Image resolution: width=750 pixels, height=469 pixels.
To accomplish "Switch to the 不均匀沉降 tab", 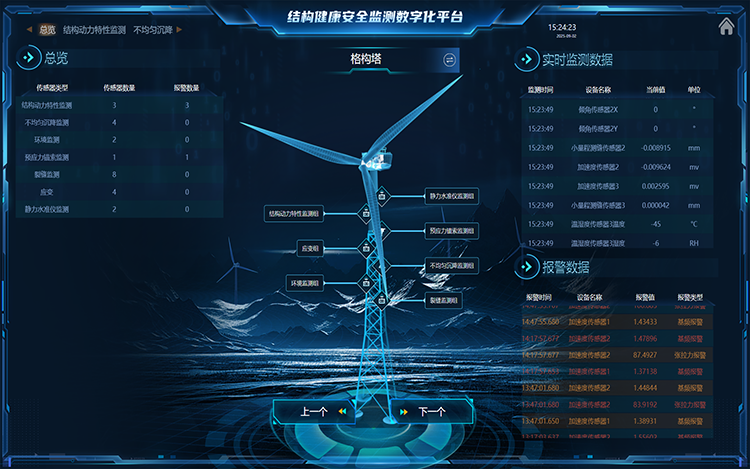I will point(152,30).
